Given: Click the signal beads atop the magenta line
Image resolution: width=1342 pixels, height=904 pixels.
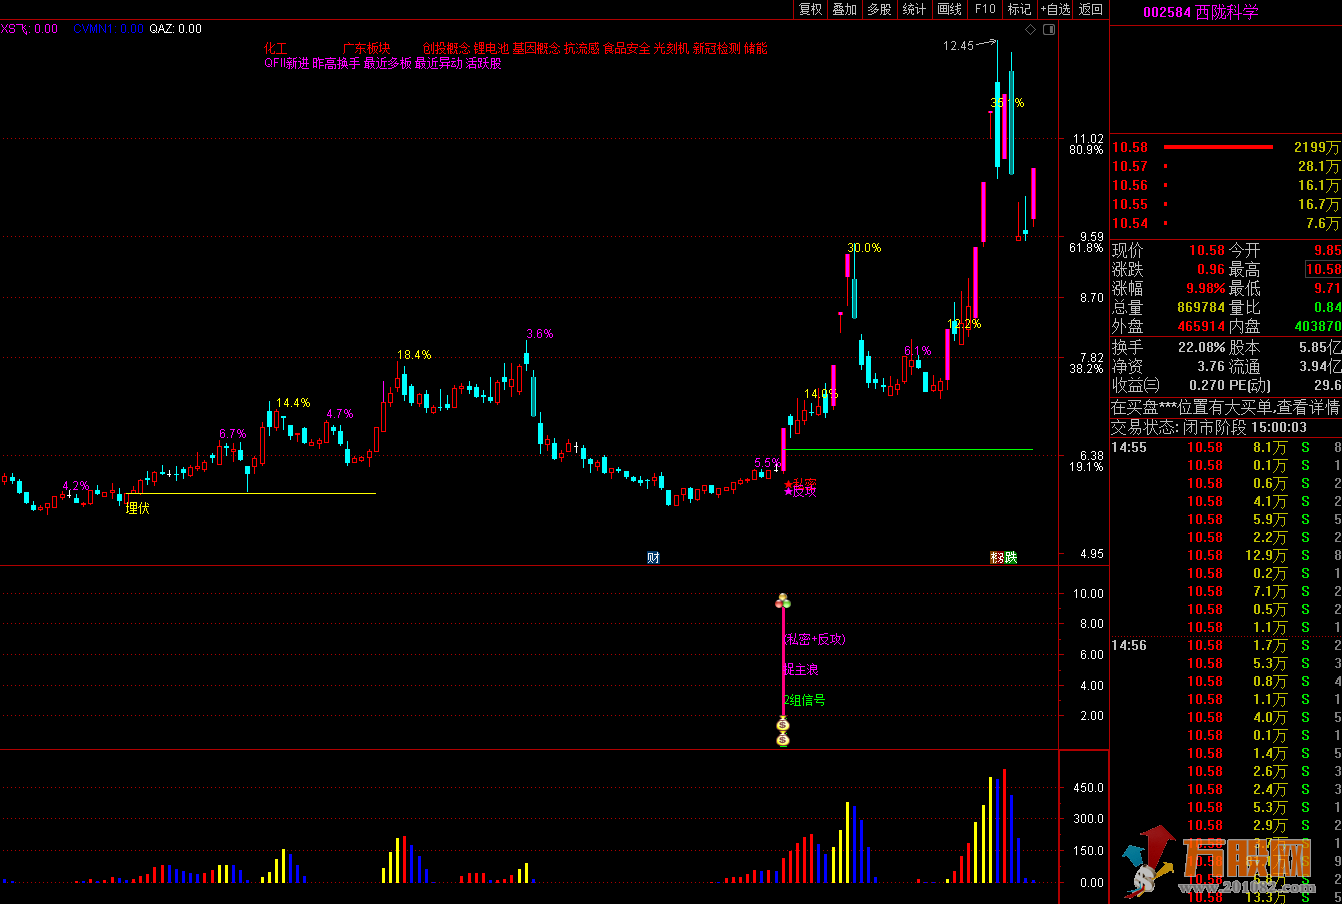Looking at the screenshot, I should (x=783, y=601).
